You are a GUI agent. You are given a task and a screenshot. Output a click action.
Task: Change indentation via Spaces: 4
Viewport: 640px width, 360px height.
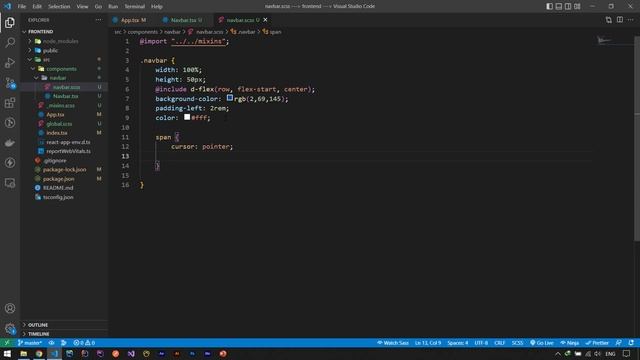(458, 343)
